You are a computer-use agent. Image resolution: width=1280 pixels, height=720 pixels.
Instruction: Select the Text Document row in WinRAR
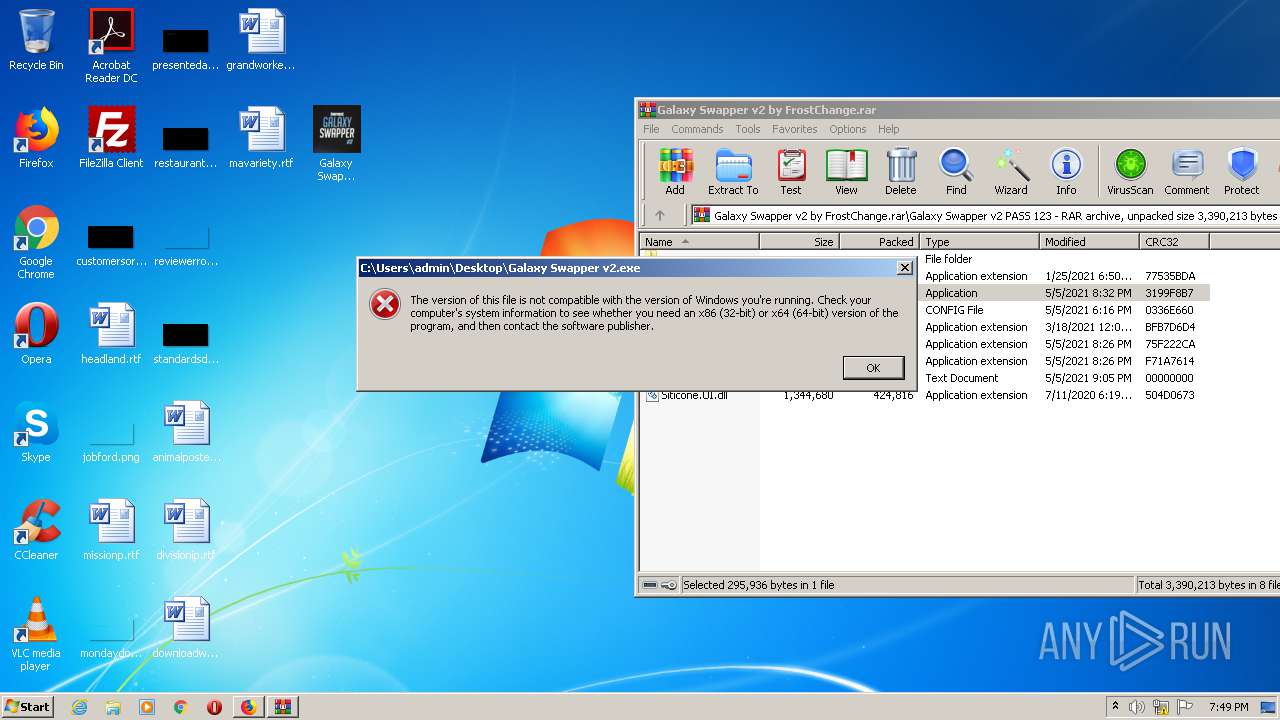[1064, 378]
